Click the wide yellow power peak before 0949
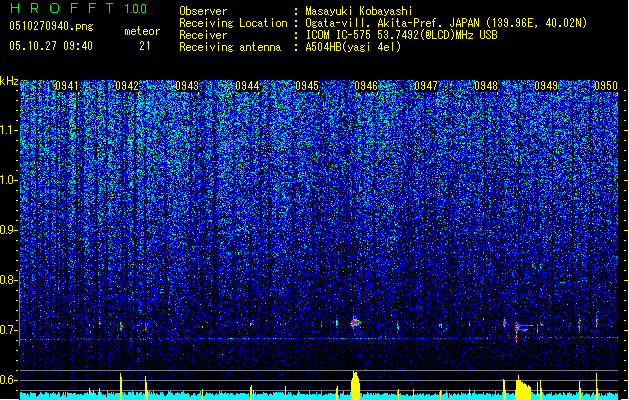 tap(523, 388)
